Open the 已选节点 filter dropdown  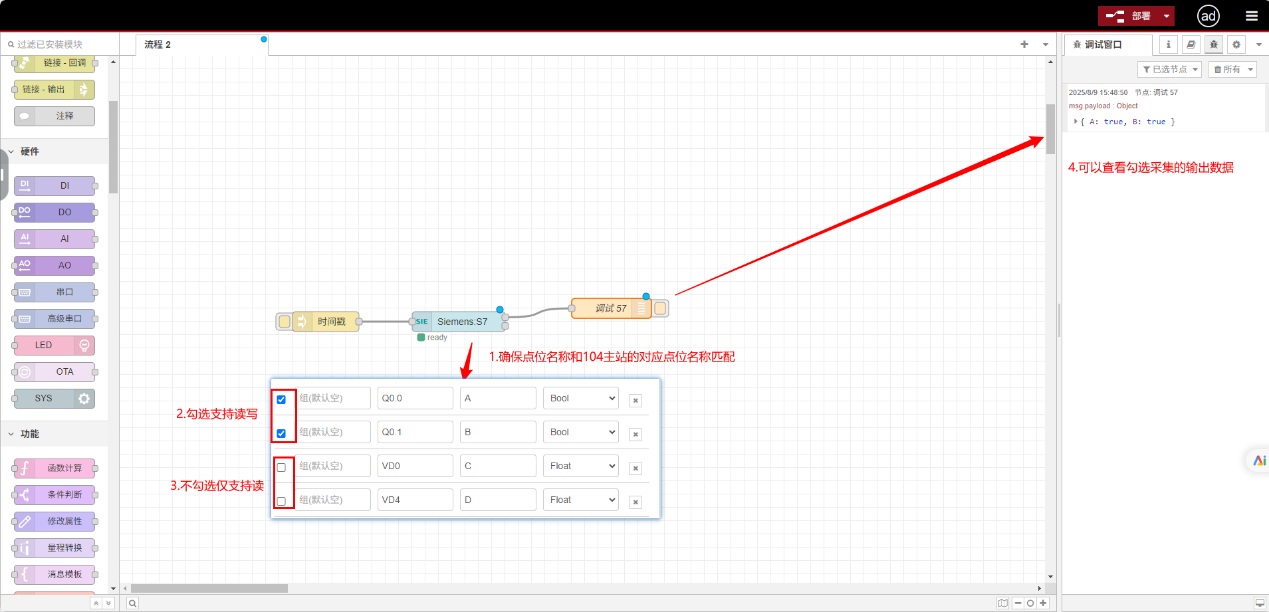click(1169, 69)
